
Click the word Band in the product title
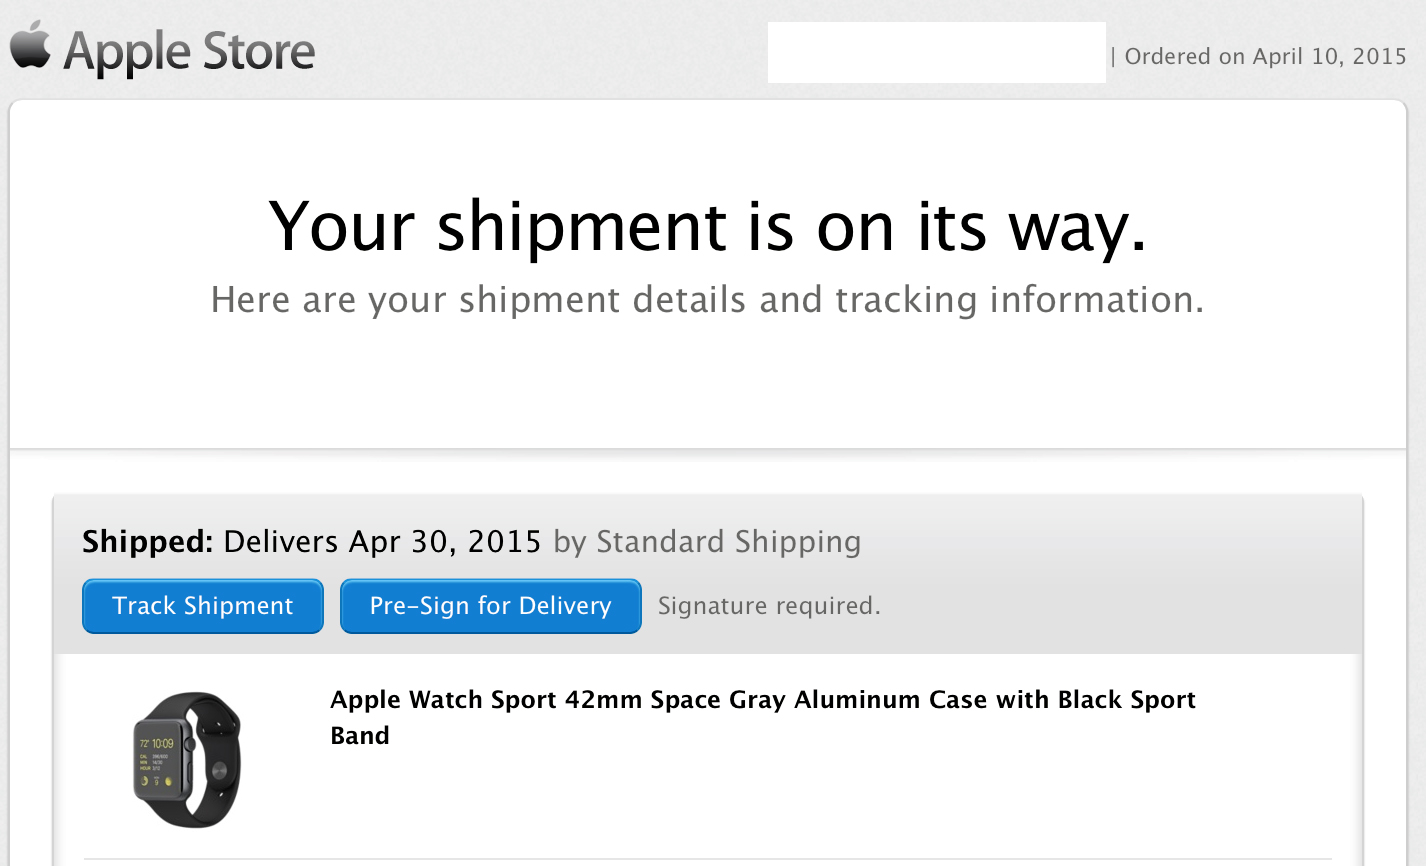click(360, 736)
